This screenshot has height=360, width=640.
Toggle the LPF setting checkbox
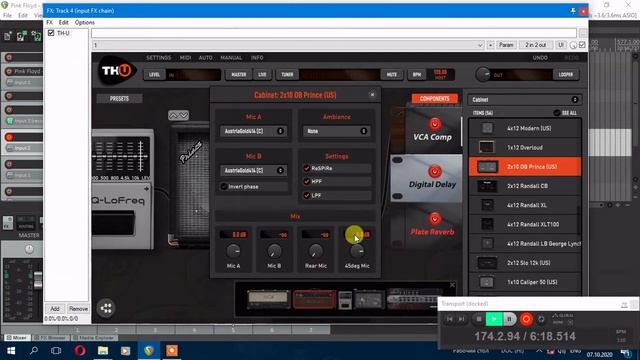307,195
